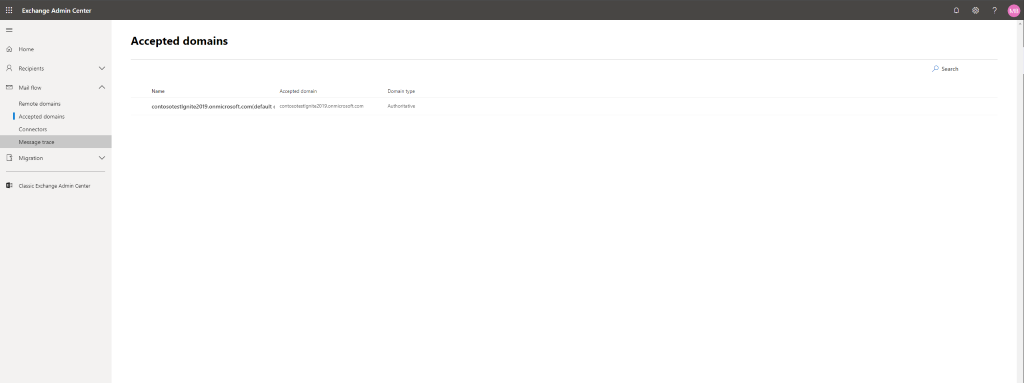
Task: Go to Home in navigation
Action: (x=26, y=49)
